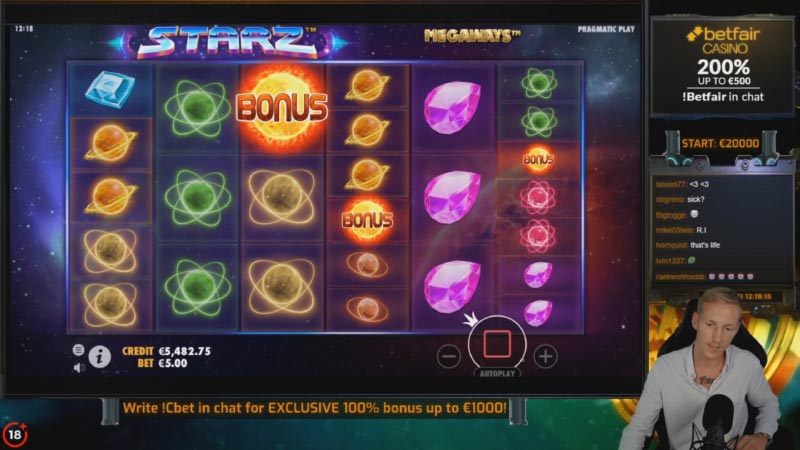Click the credit amount €5,482.75

[x=184, y=351]
